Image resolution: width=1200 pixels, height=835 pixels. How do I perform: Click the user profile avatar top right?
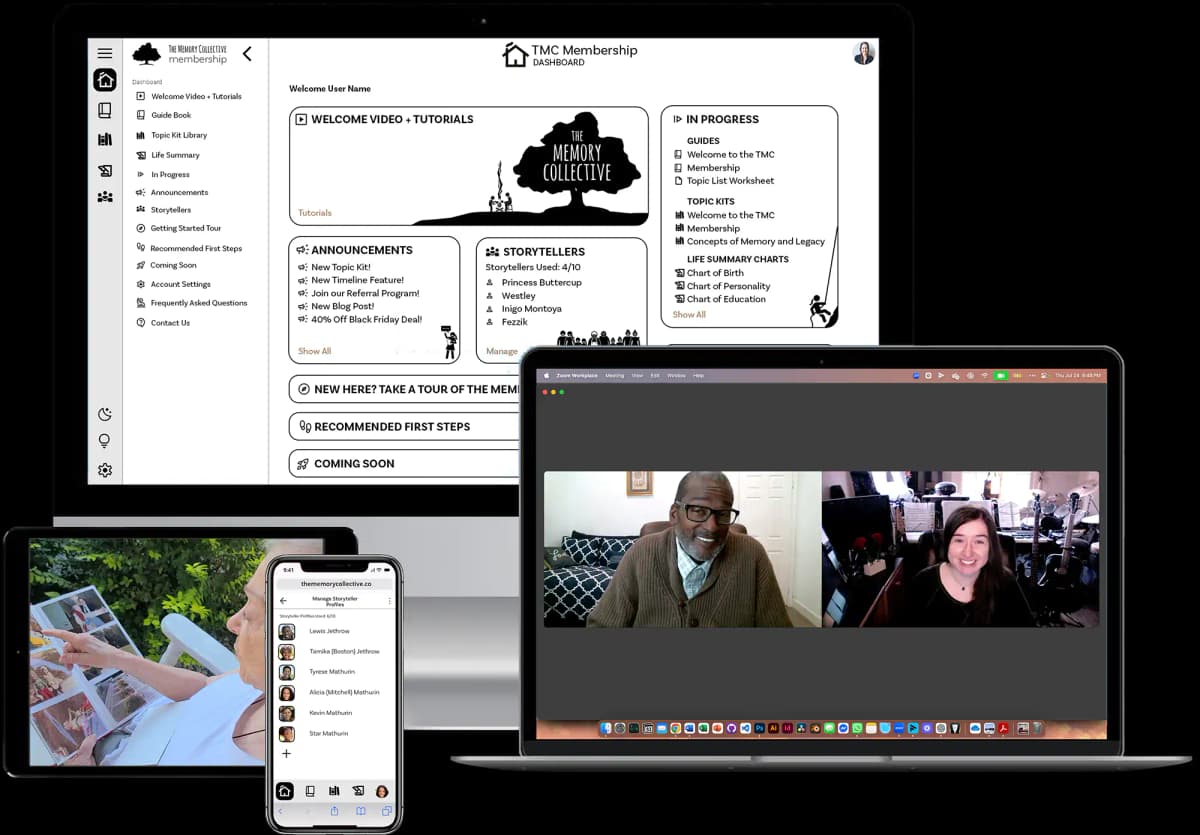click(x=863, y=54)
